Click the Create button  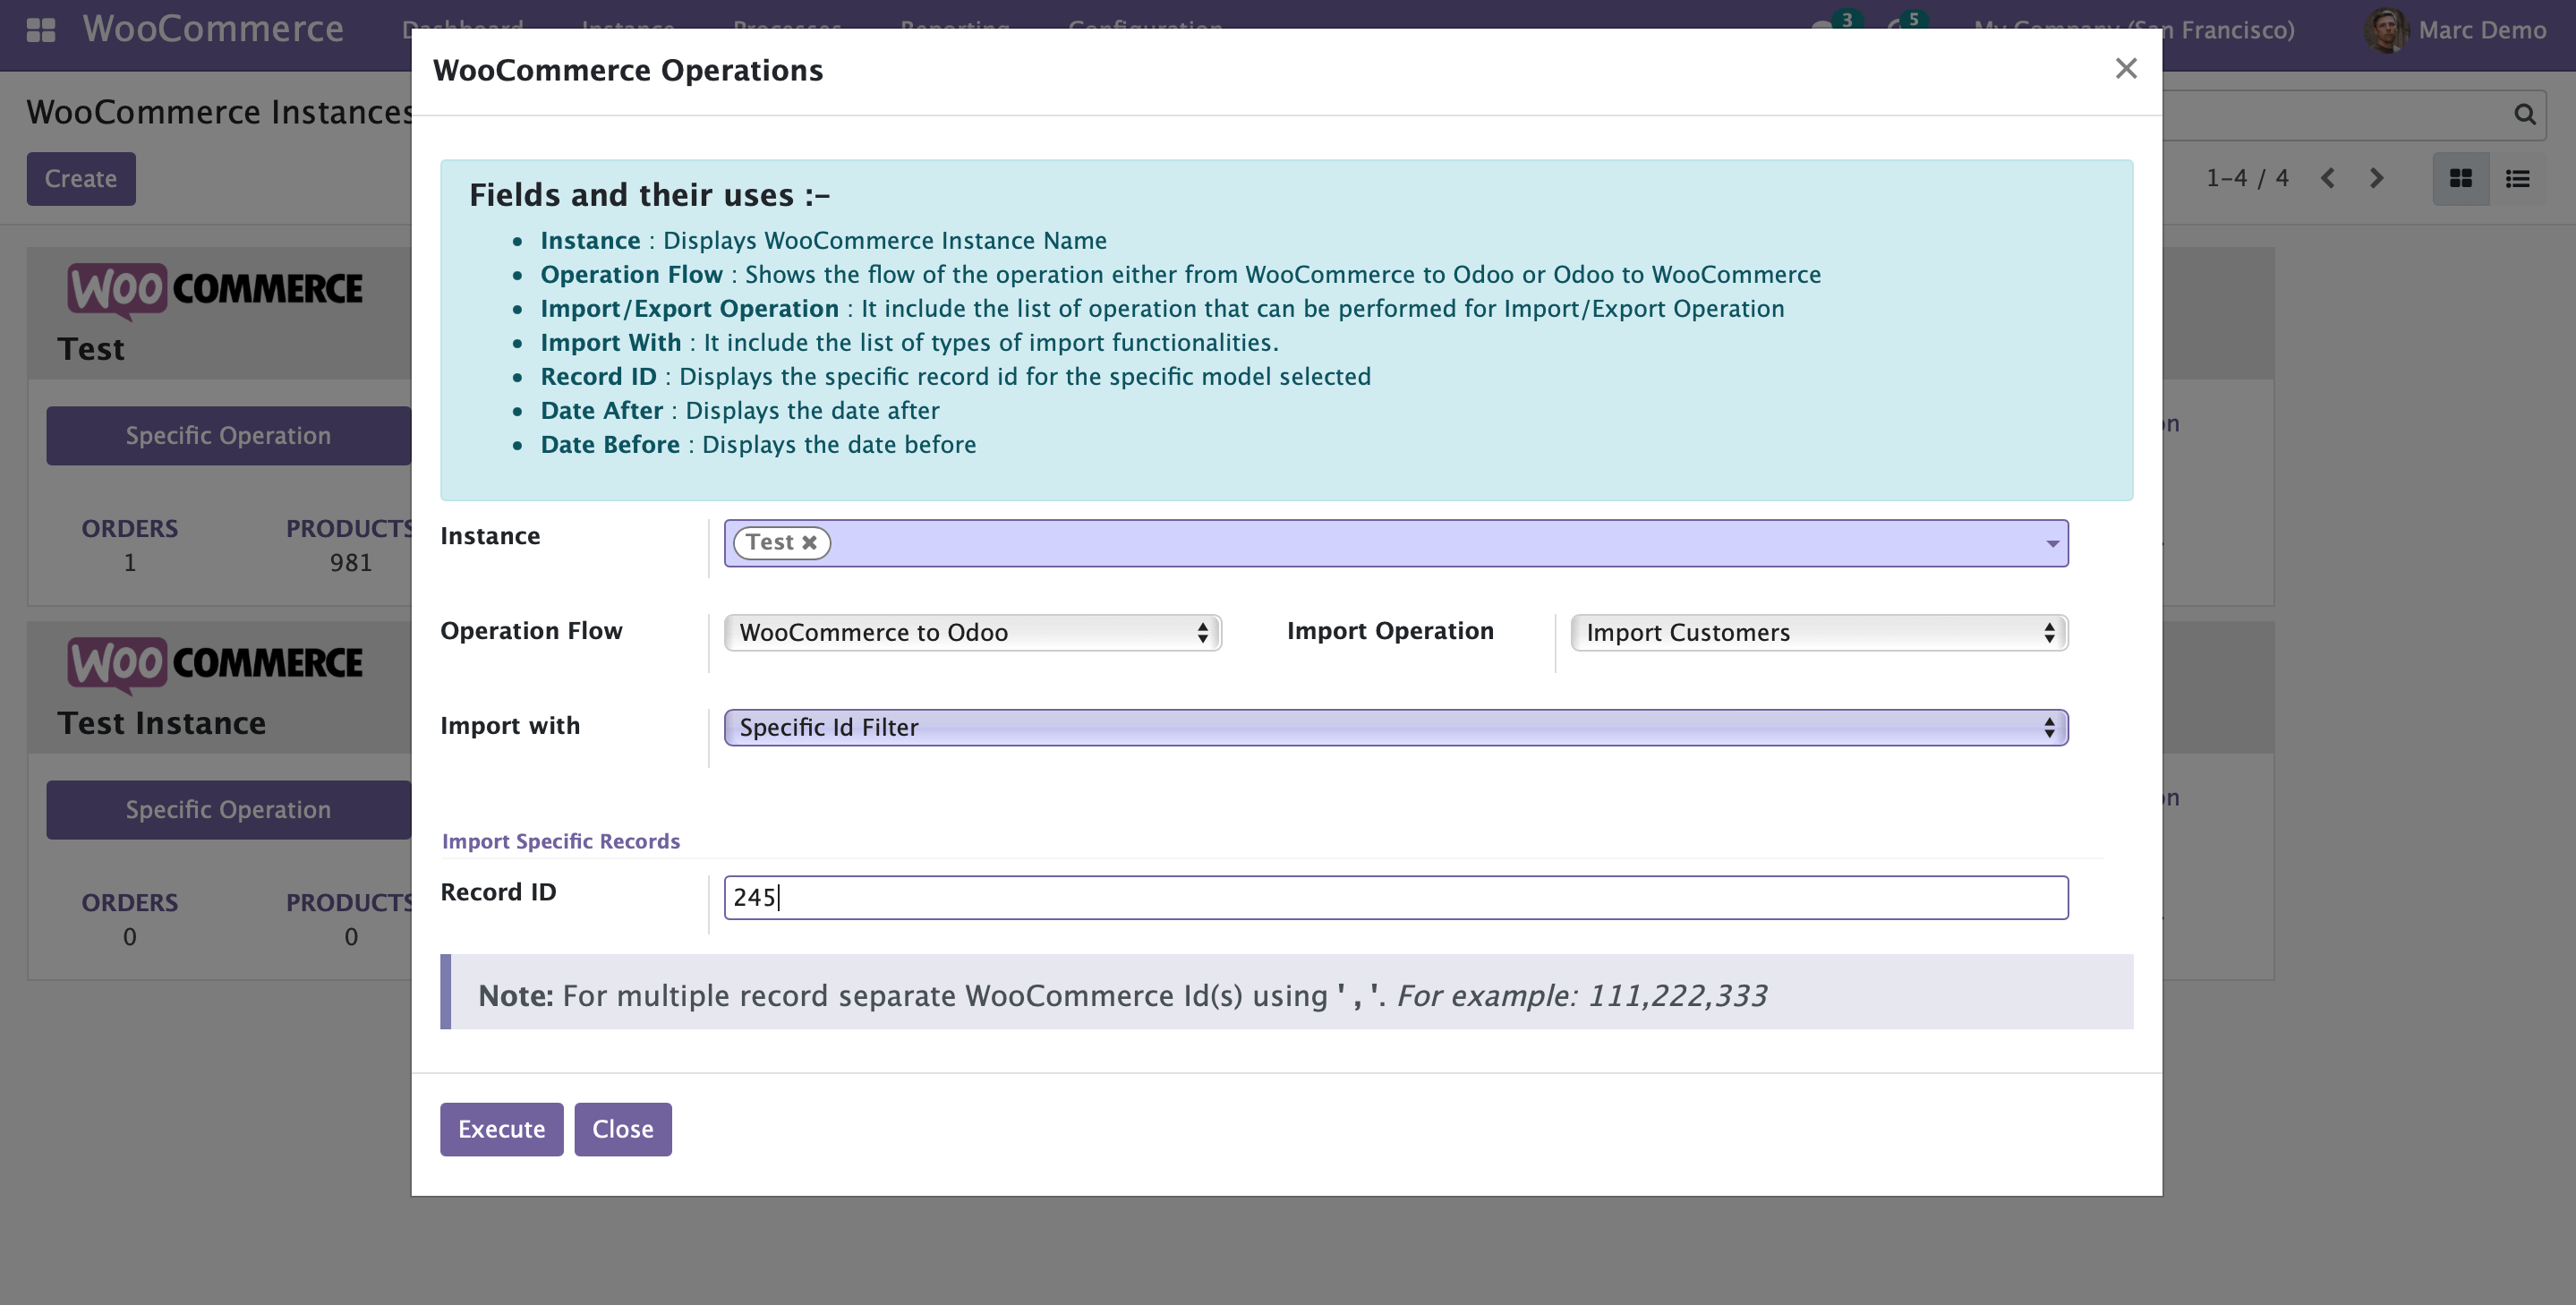pos(80,178)
